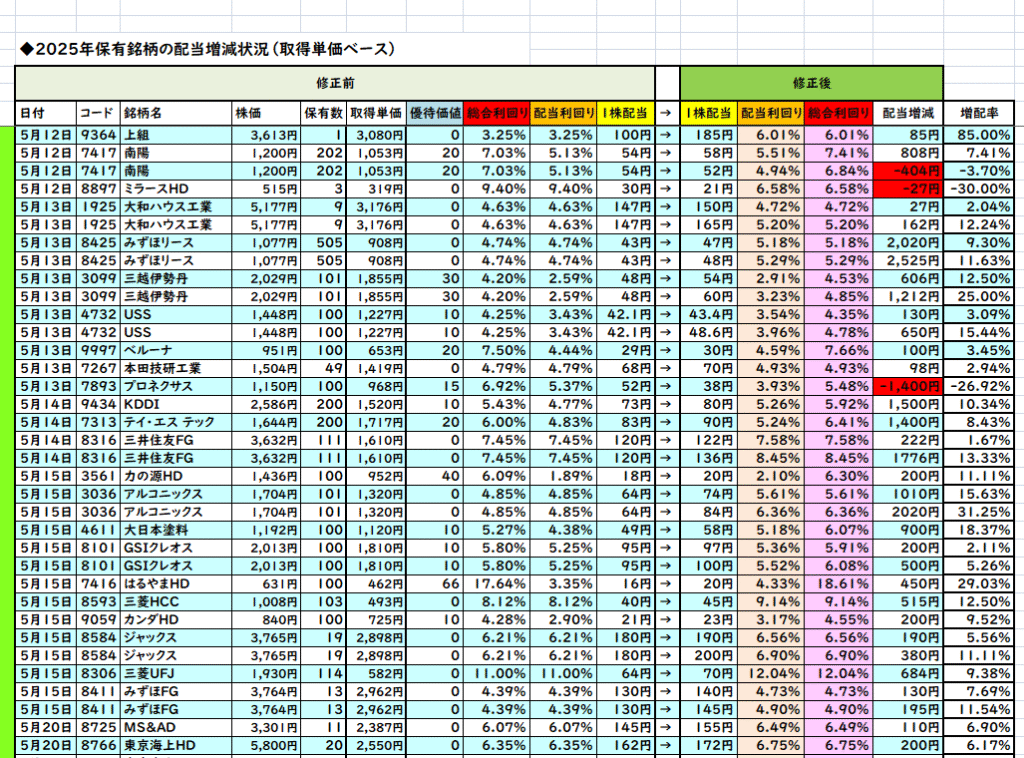Image resolution: width=1024 pixels, height=758 pixels.
Task: Select the 配当増減 column header
Action: coord(908,113)
